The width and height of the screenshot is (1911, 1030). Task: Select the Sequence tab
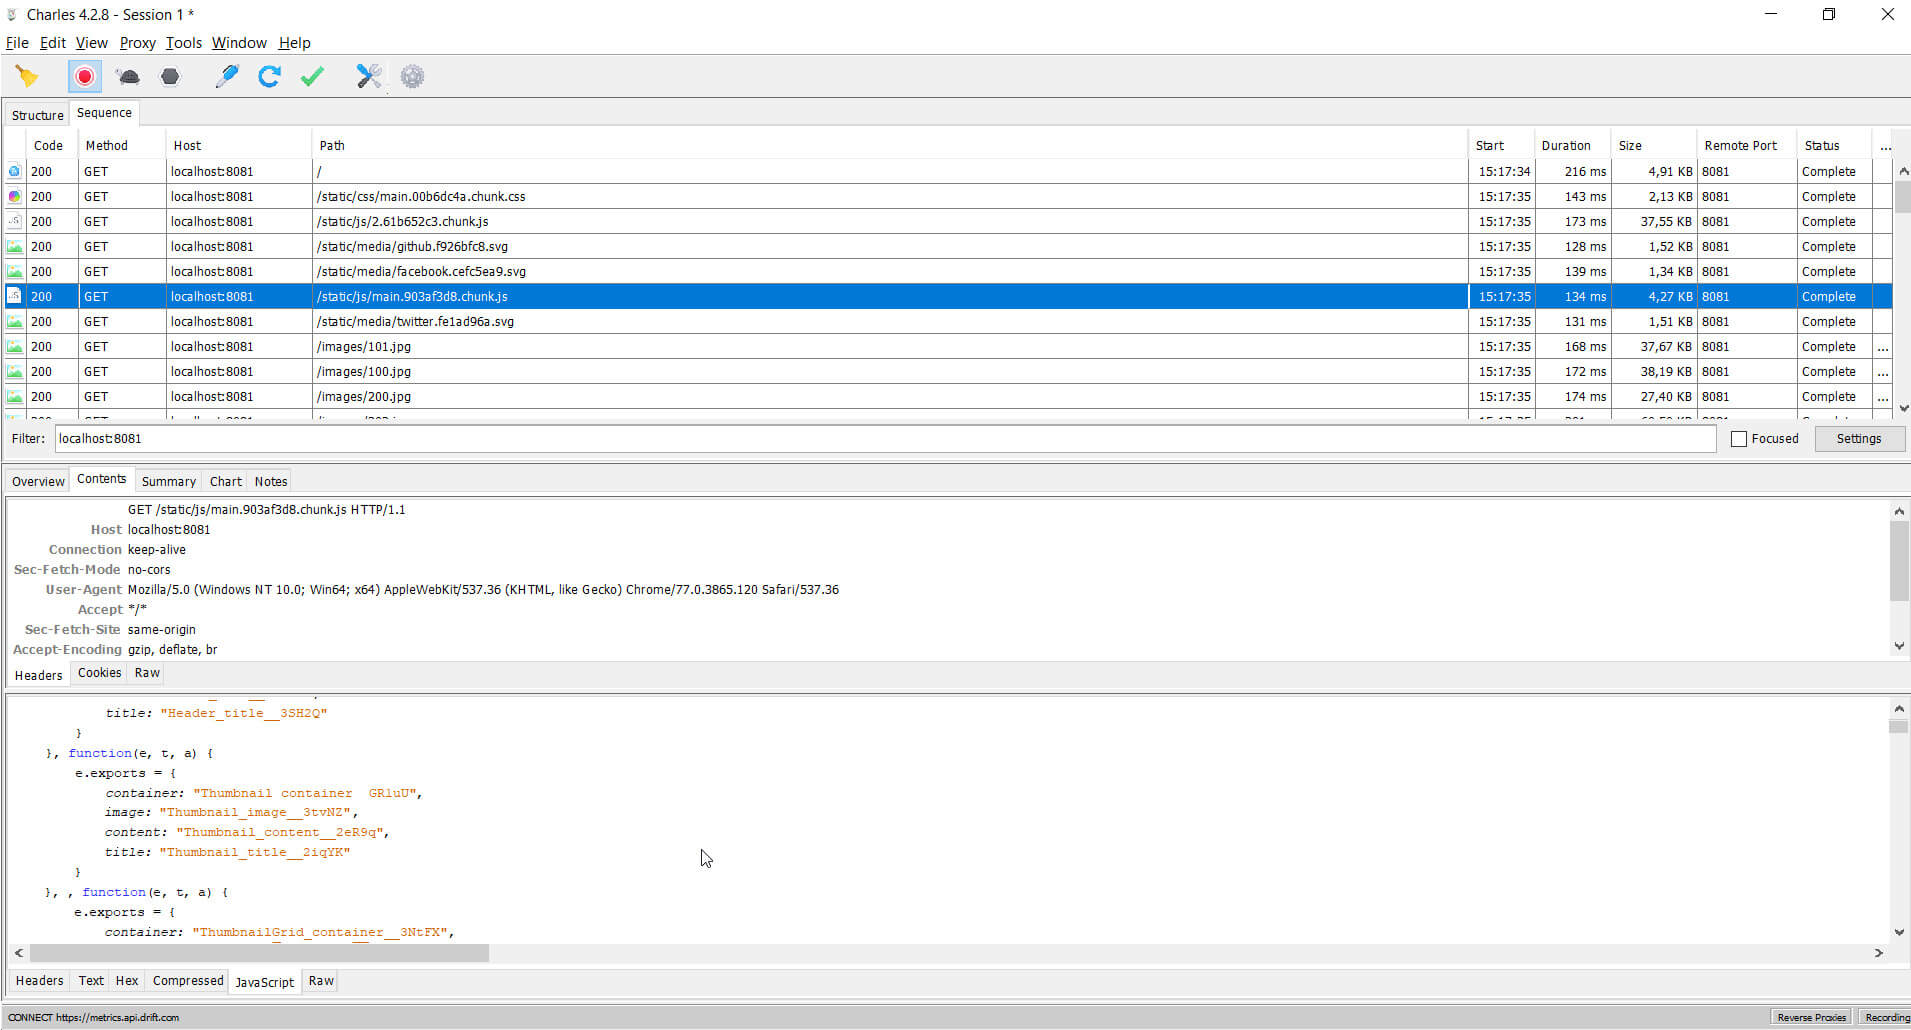[104, 113]
